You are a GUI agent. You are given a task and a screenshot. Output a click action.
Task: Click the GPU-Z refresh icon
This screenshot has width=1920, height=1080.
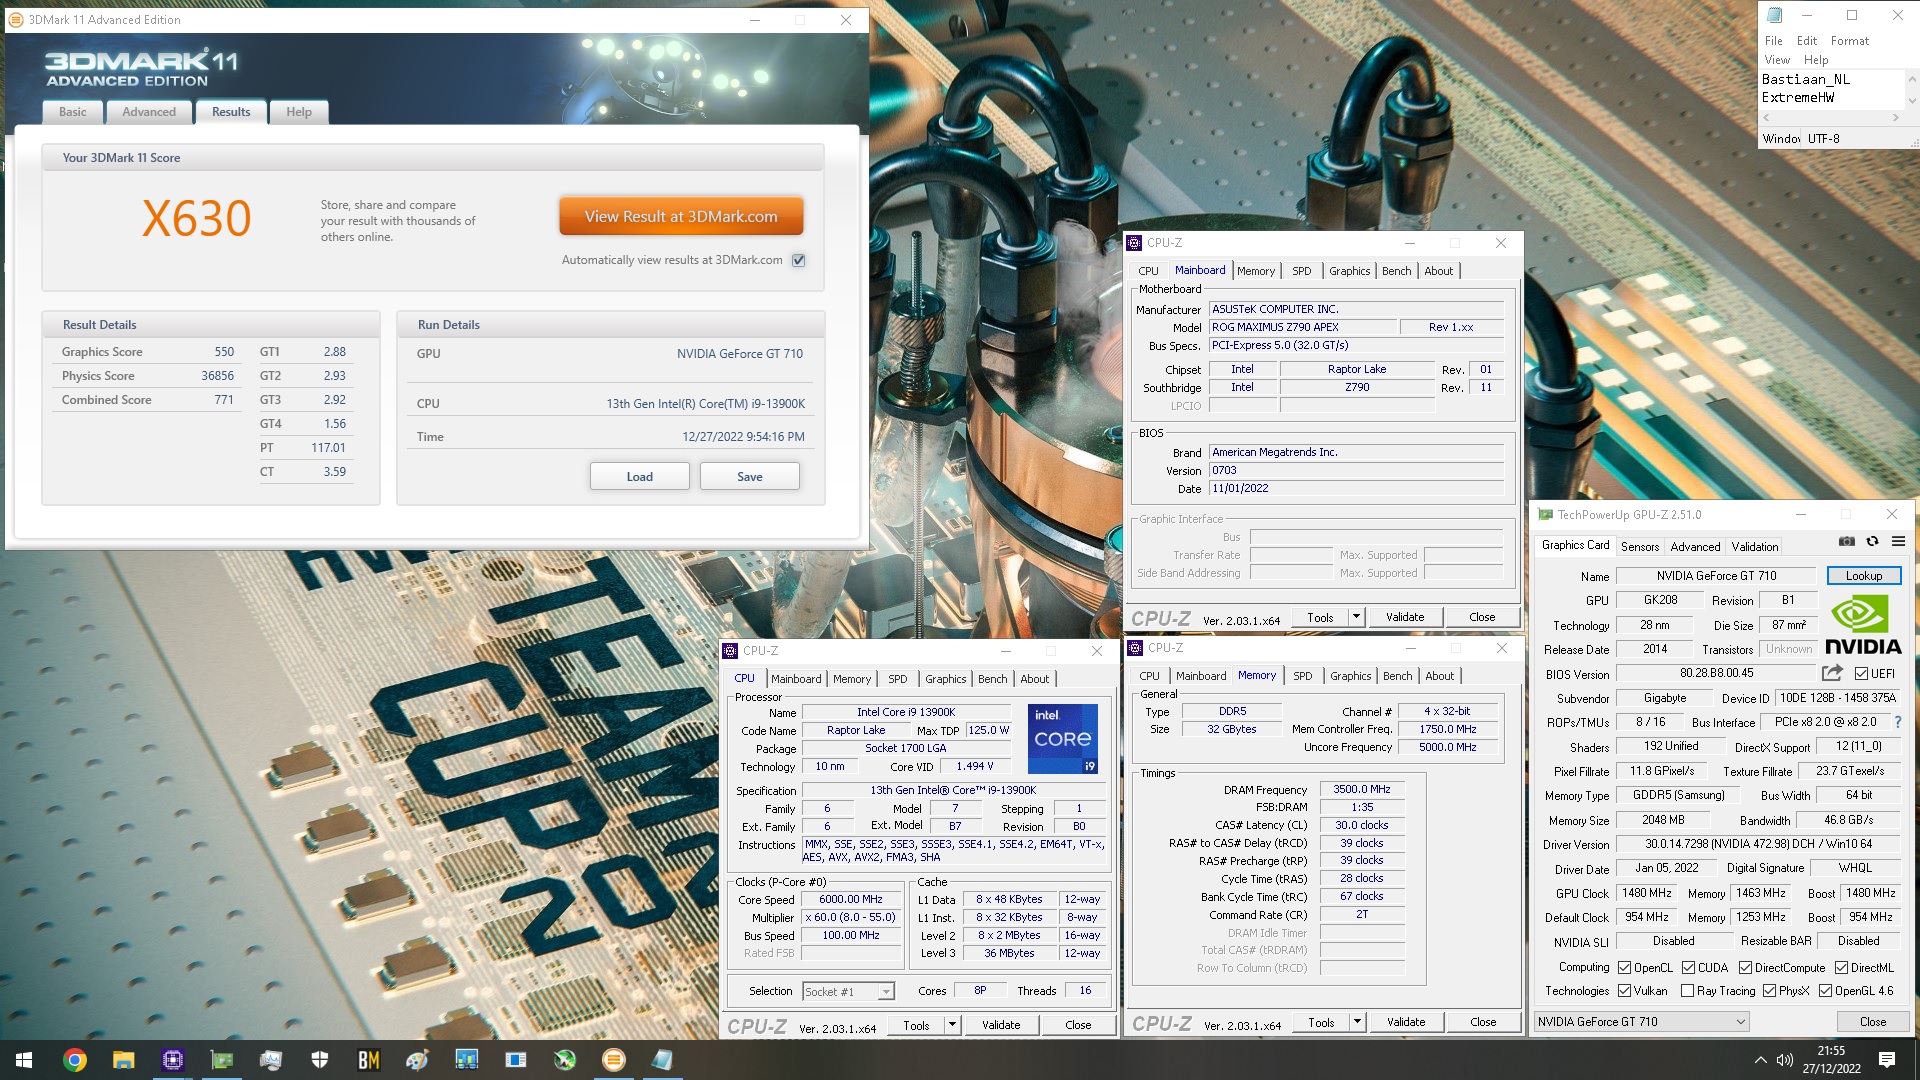pos(1872,541)
